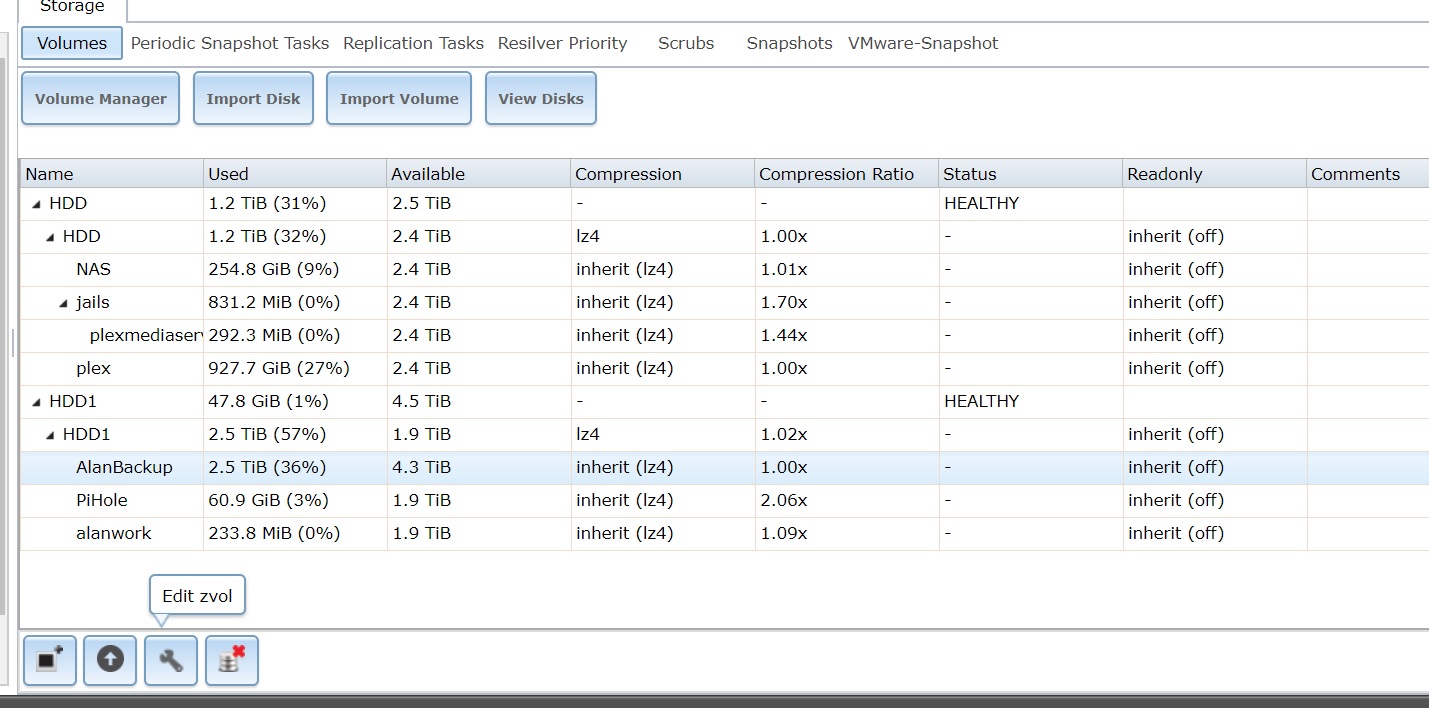1429x708 pixels.
Task: Click the "233.8 MiB (0%)" used value
Action: click(274, 533)
